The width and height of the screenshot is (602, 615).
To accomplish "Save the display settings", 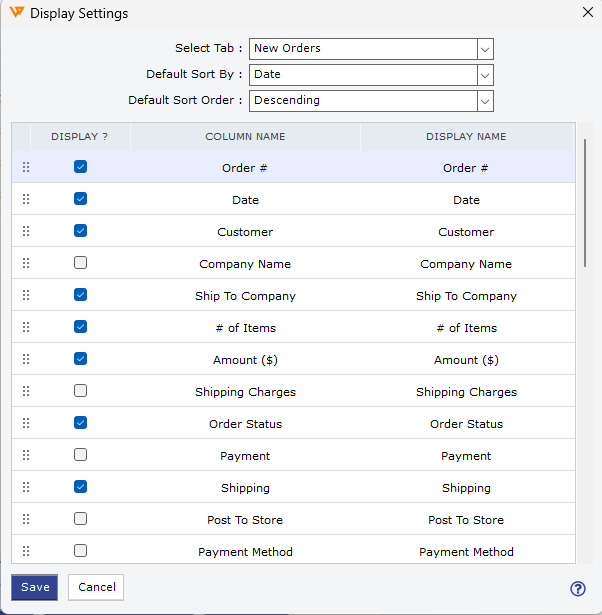I will click(x=35, y=587).
